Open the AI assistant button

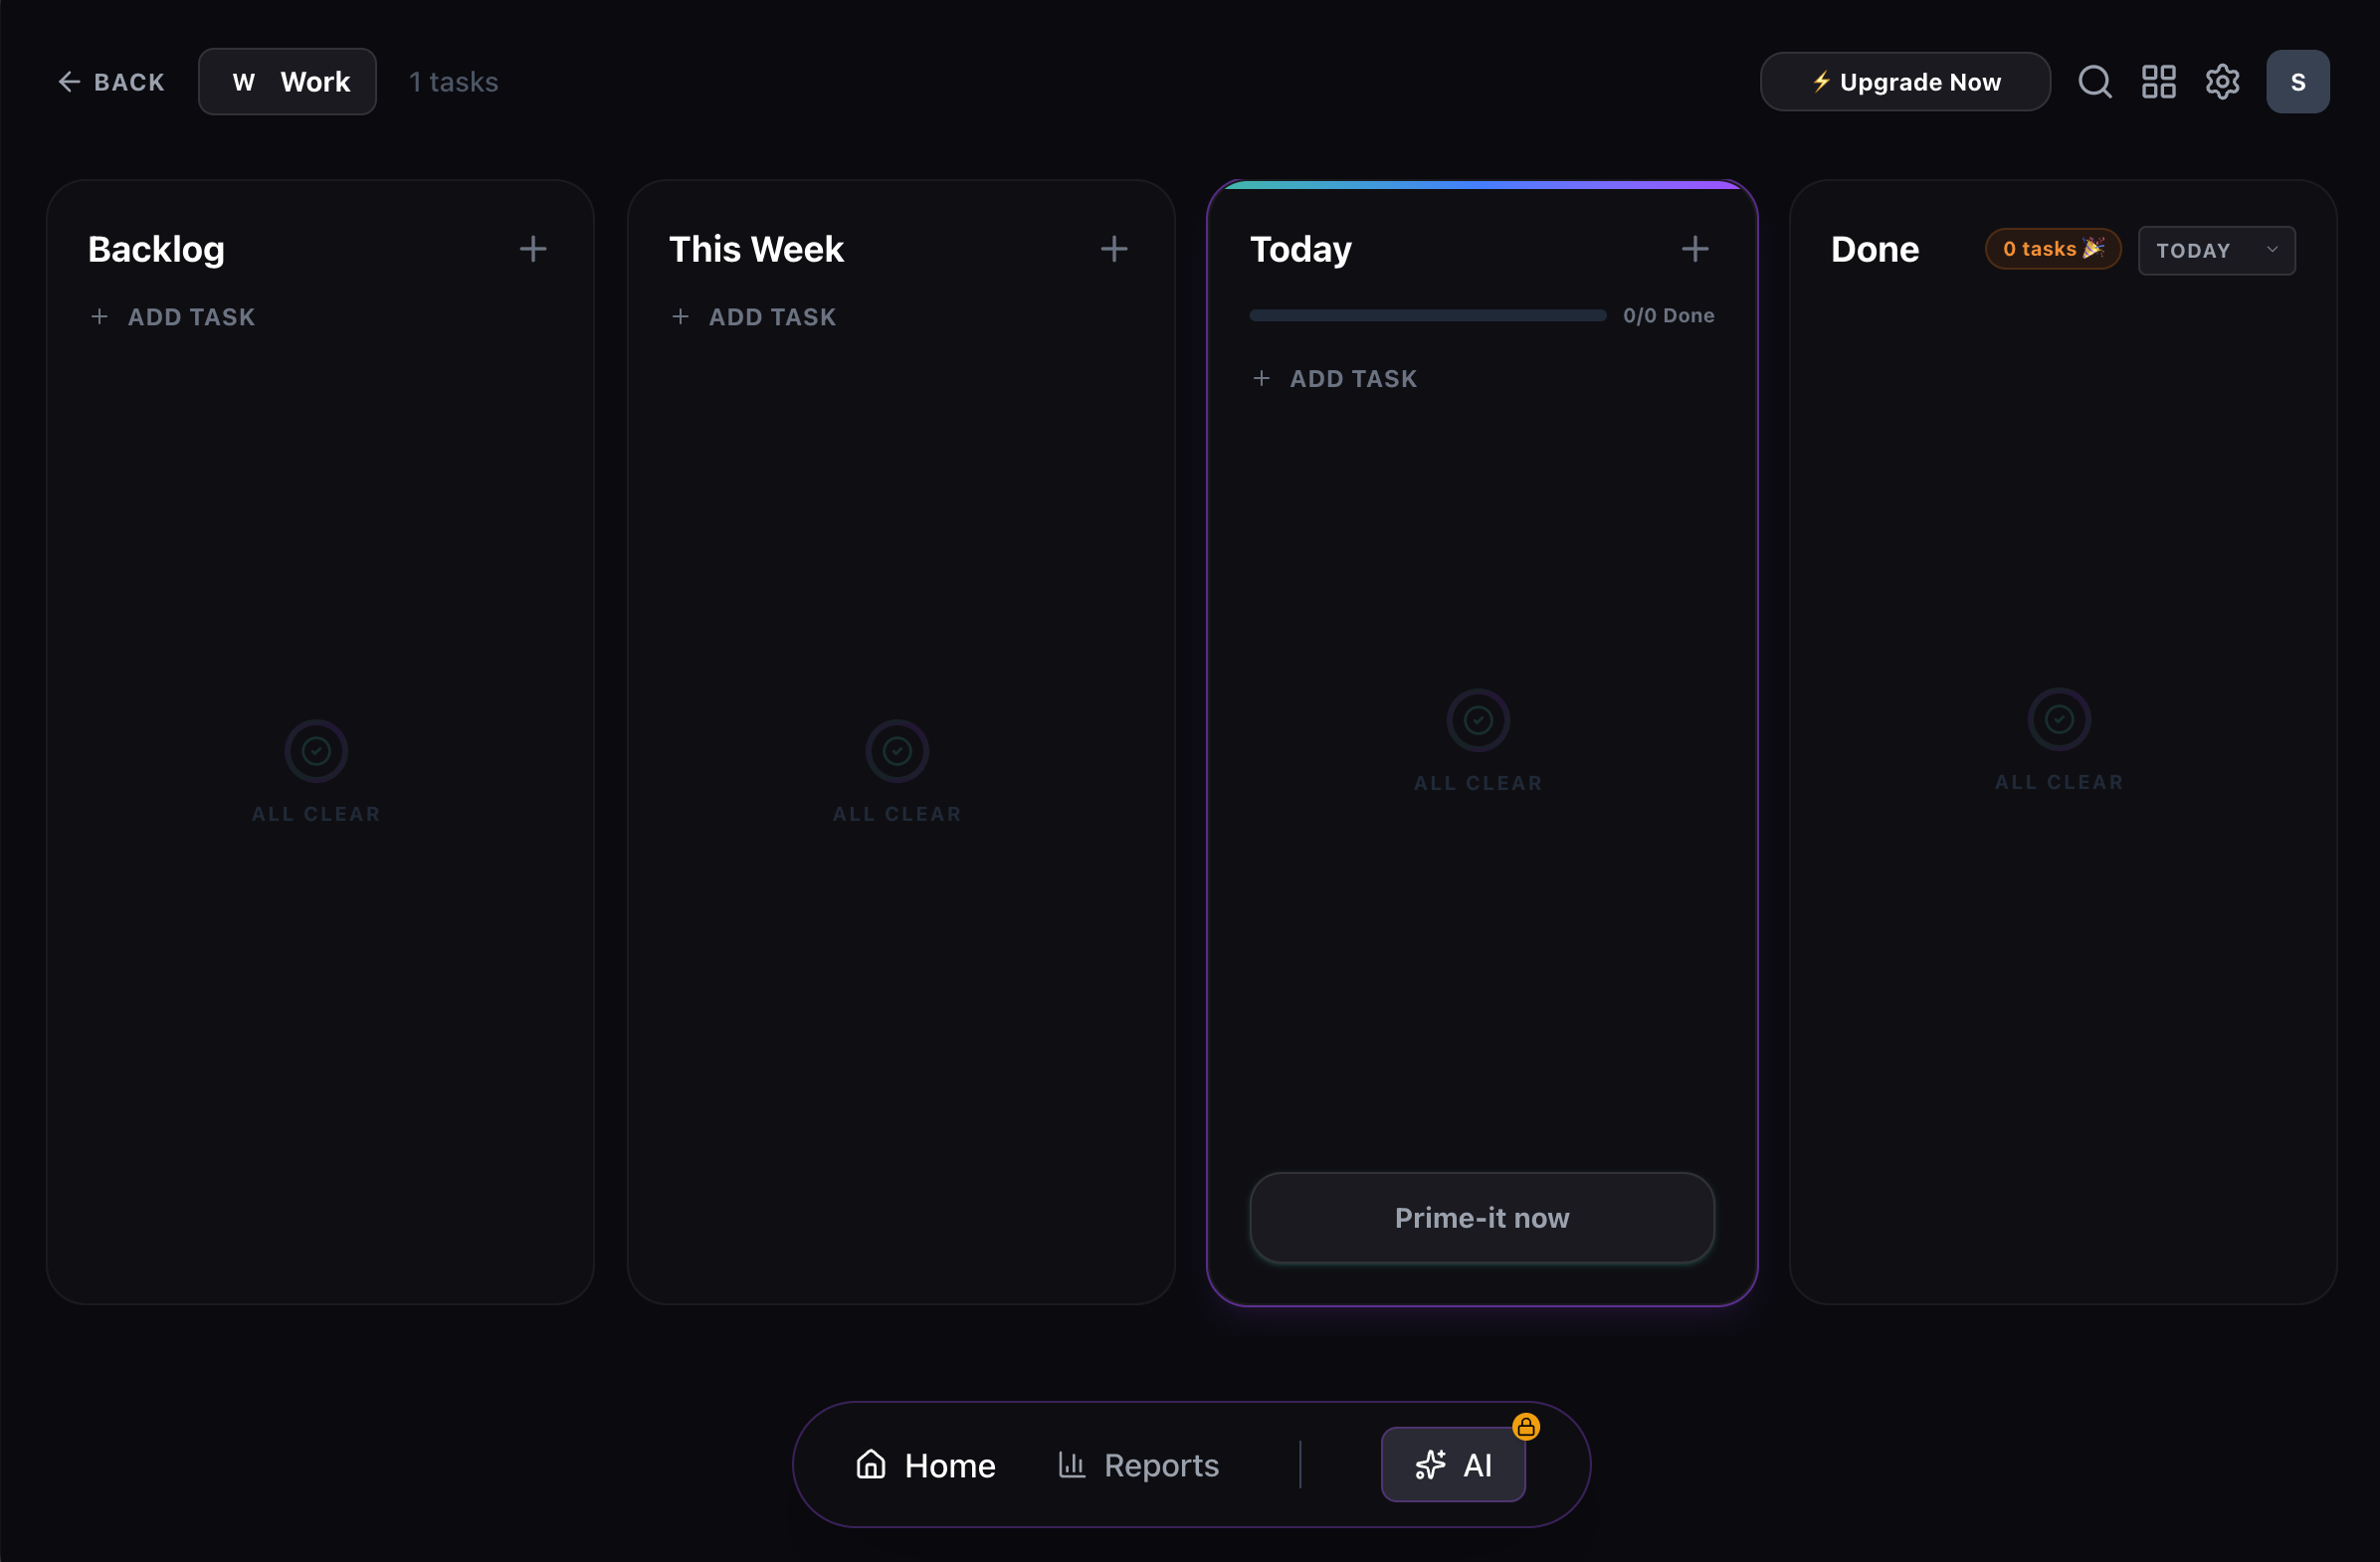[x=1453, y=1465]
